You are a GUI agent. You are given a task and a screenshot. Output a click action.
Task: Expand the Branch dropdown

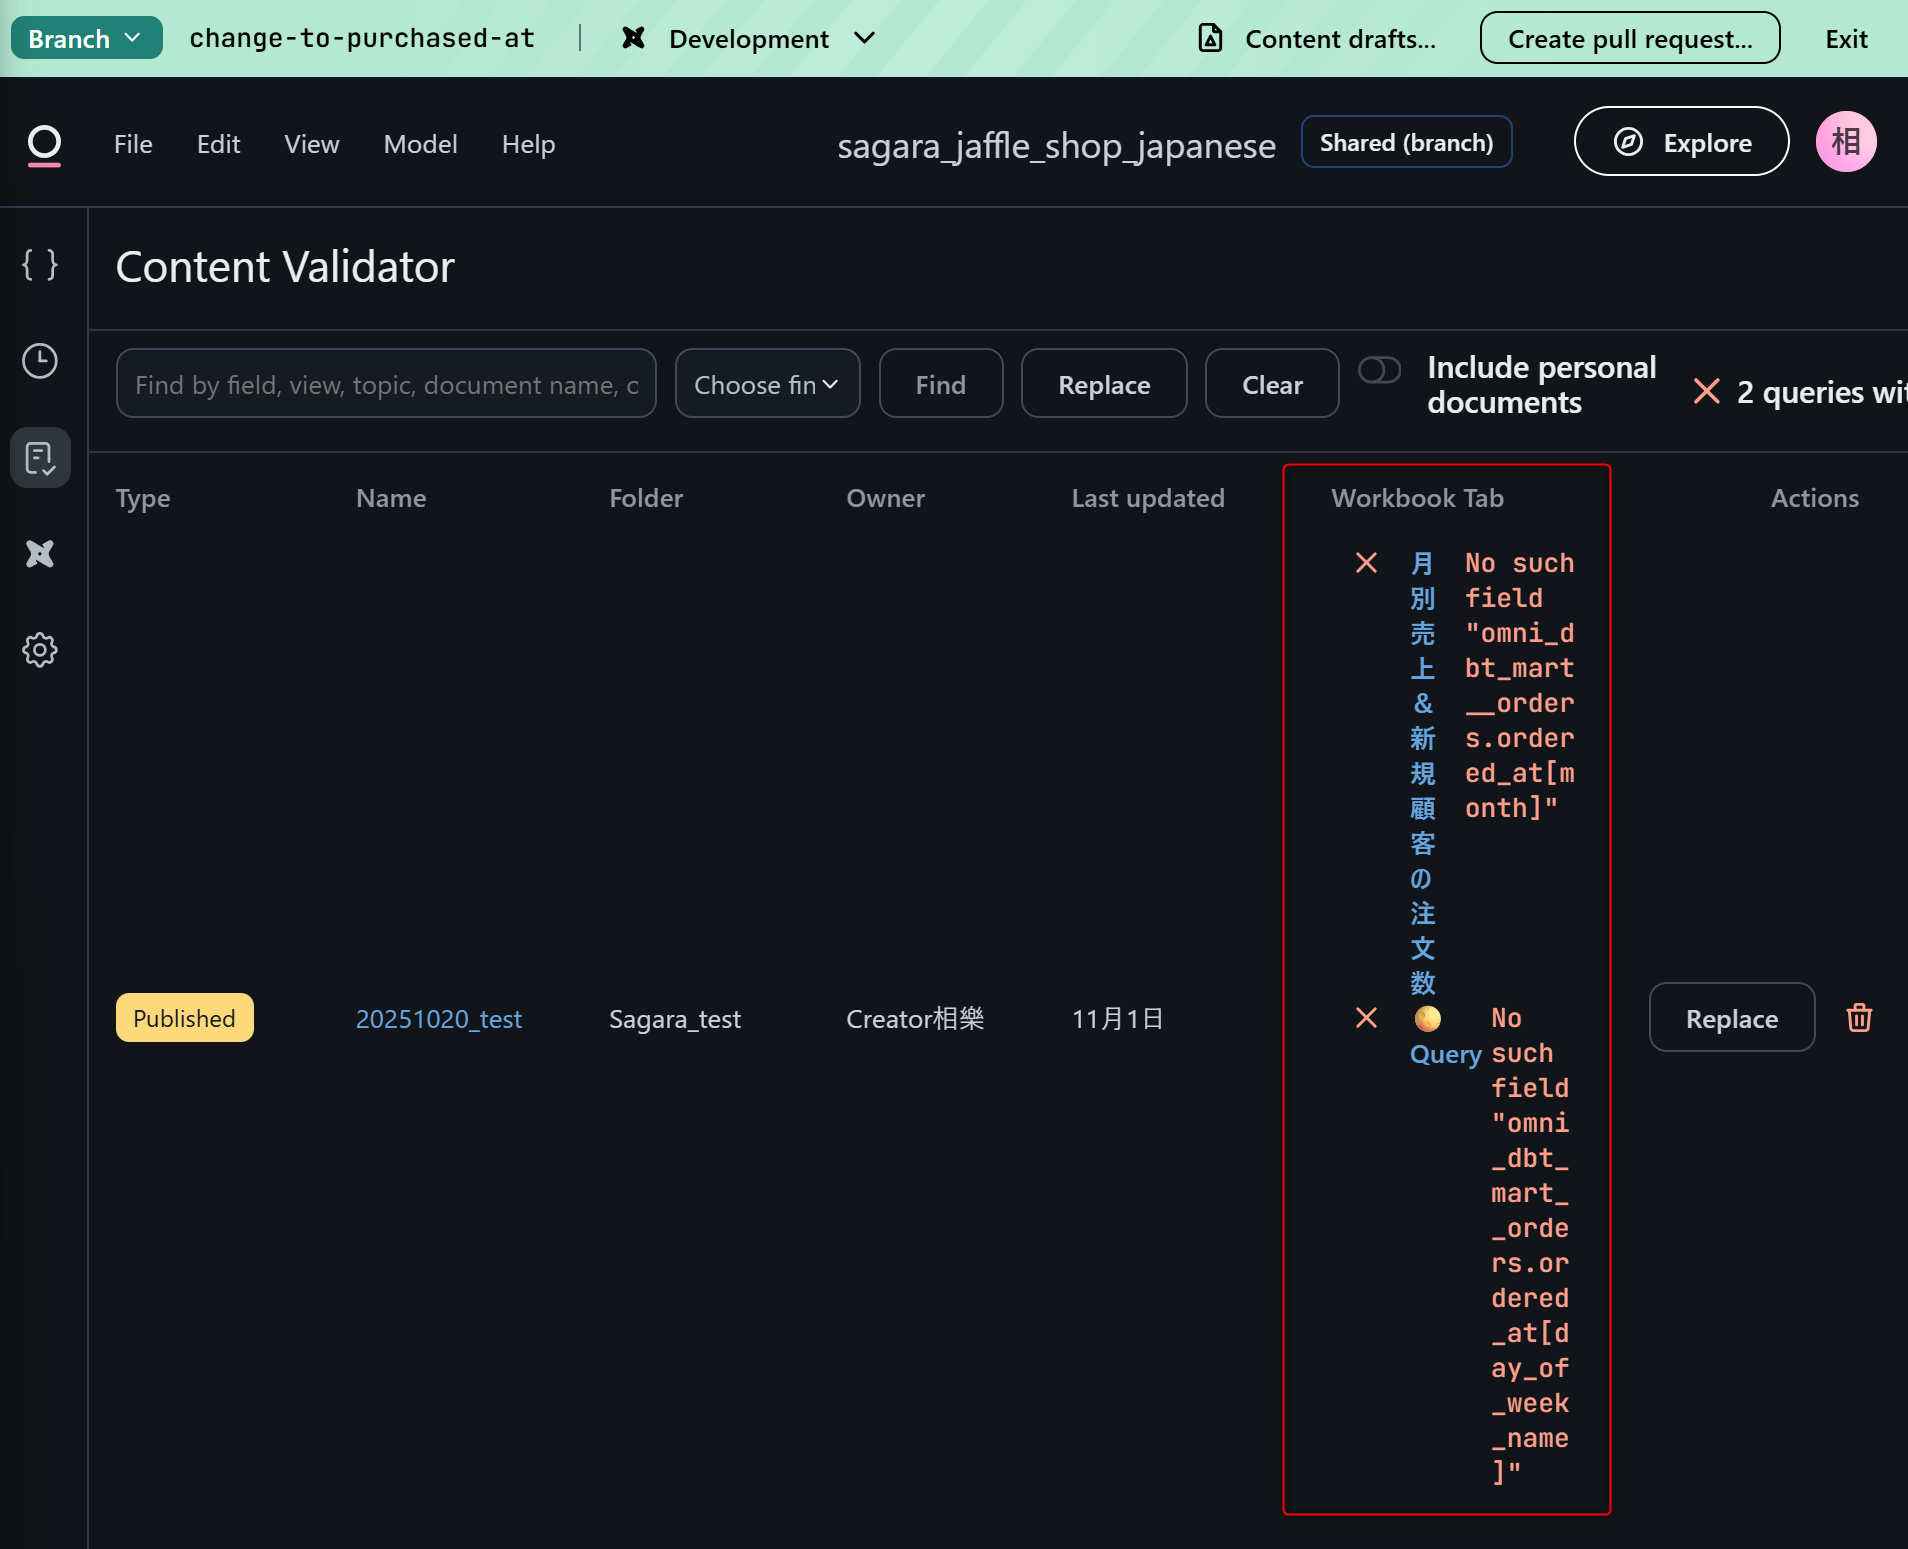coord(86,38)
